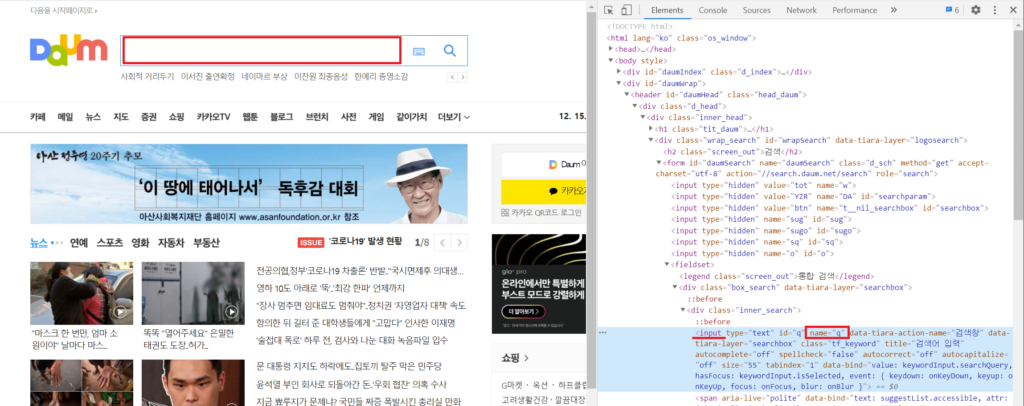Show previous trending keywords arrow
This screenshot has width=1024, height=406.
pyautogui.click(x=452, y=77)
